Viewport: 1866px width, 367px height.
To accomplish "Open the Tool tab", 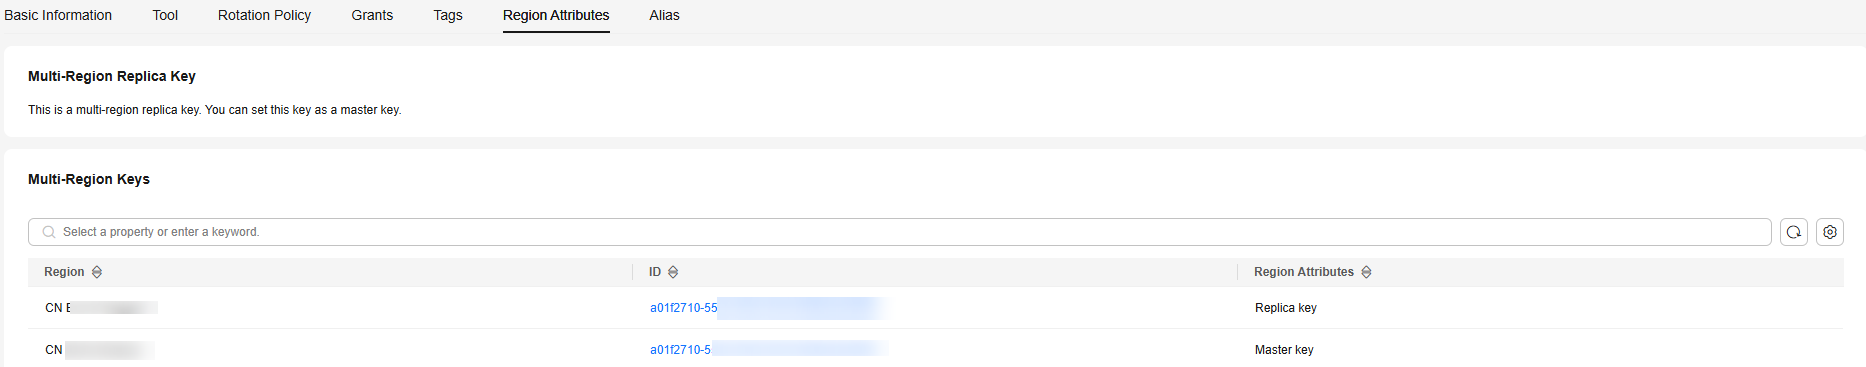I will pyautogui.click(x=165, y=15).
